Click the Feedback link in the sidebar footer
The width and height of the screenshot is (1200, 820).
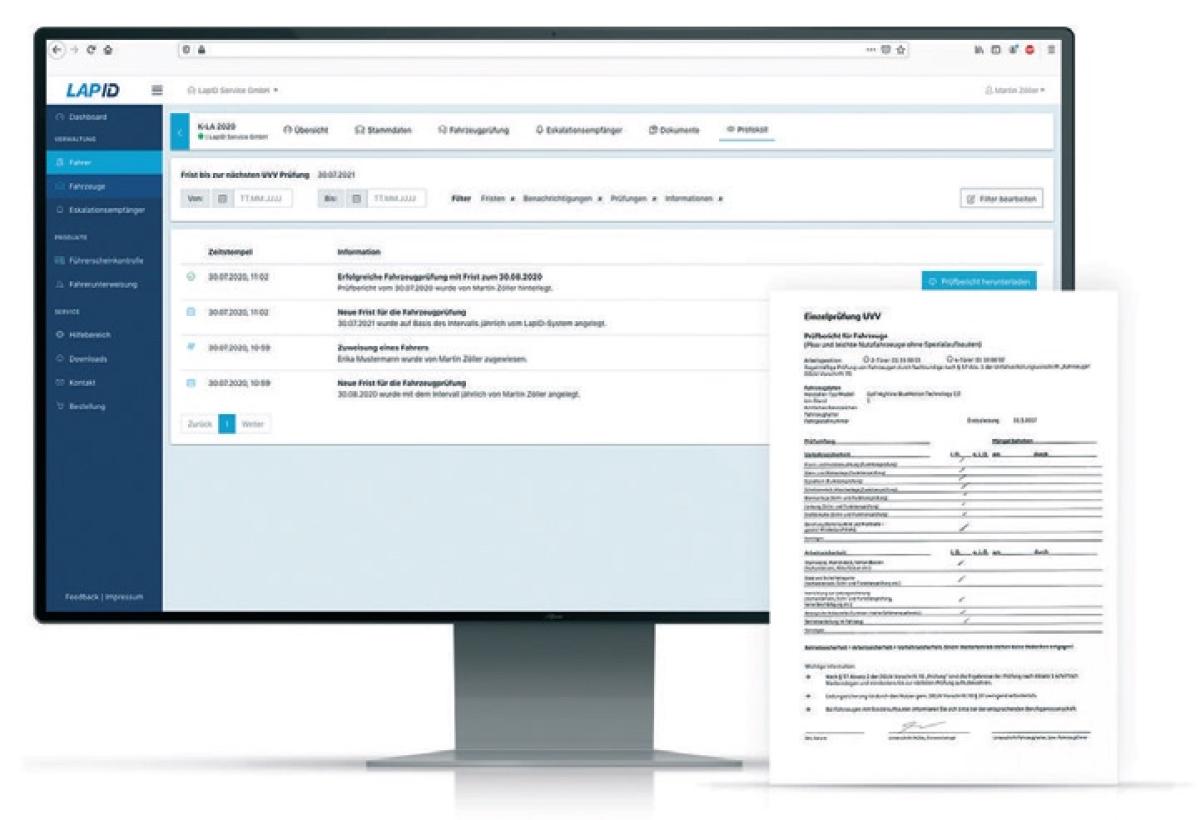(81, 597)
